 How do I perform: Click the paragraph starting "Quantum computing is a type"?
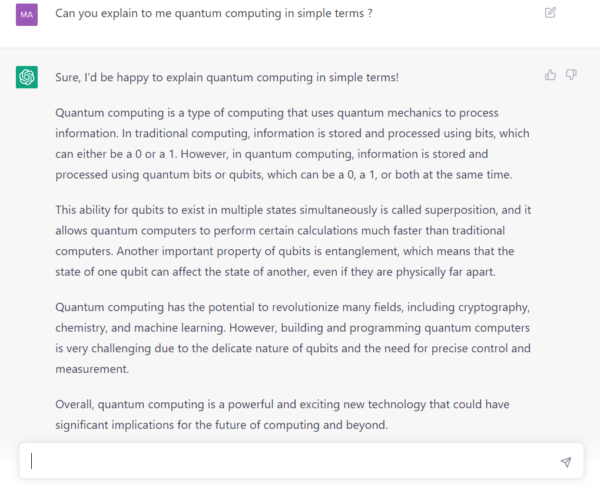point(292,144)
